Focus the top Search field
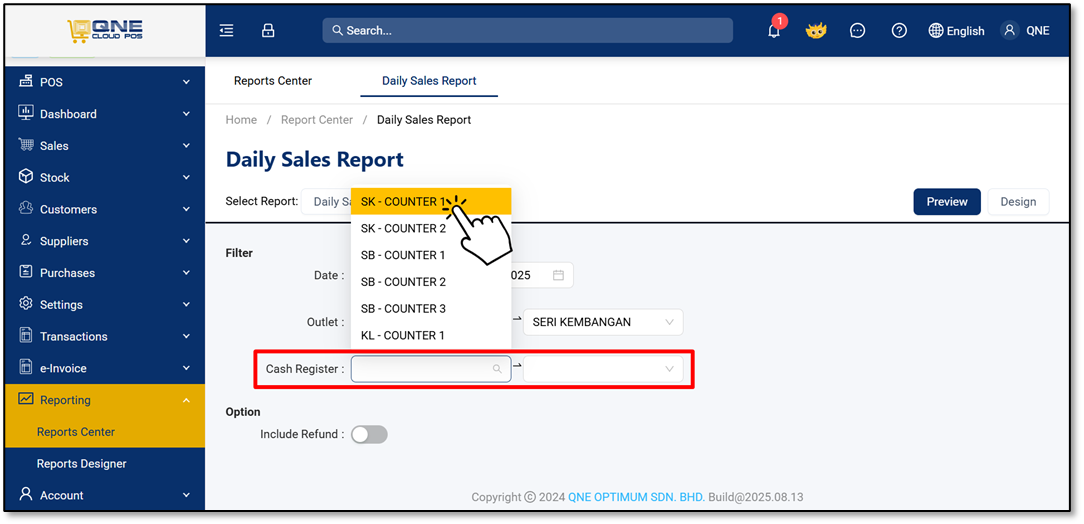1084x524 pixels. pos(527,30)
